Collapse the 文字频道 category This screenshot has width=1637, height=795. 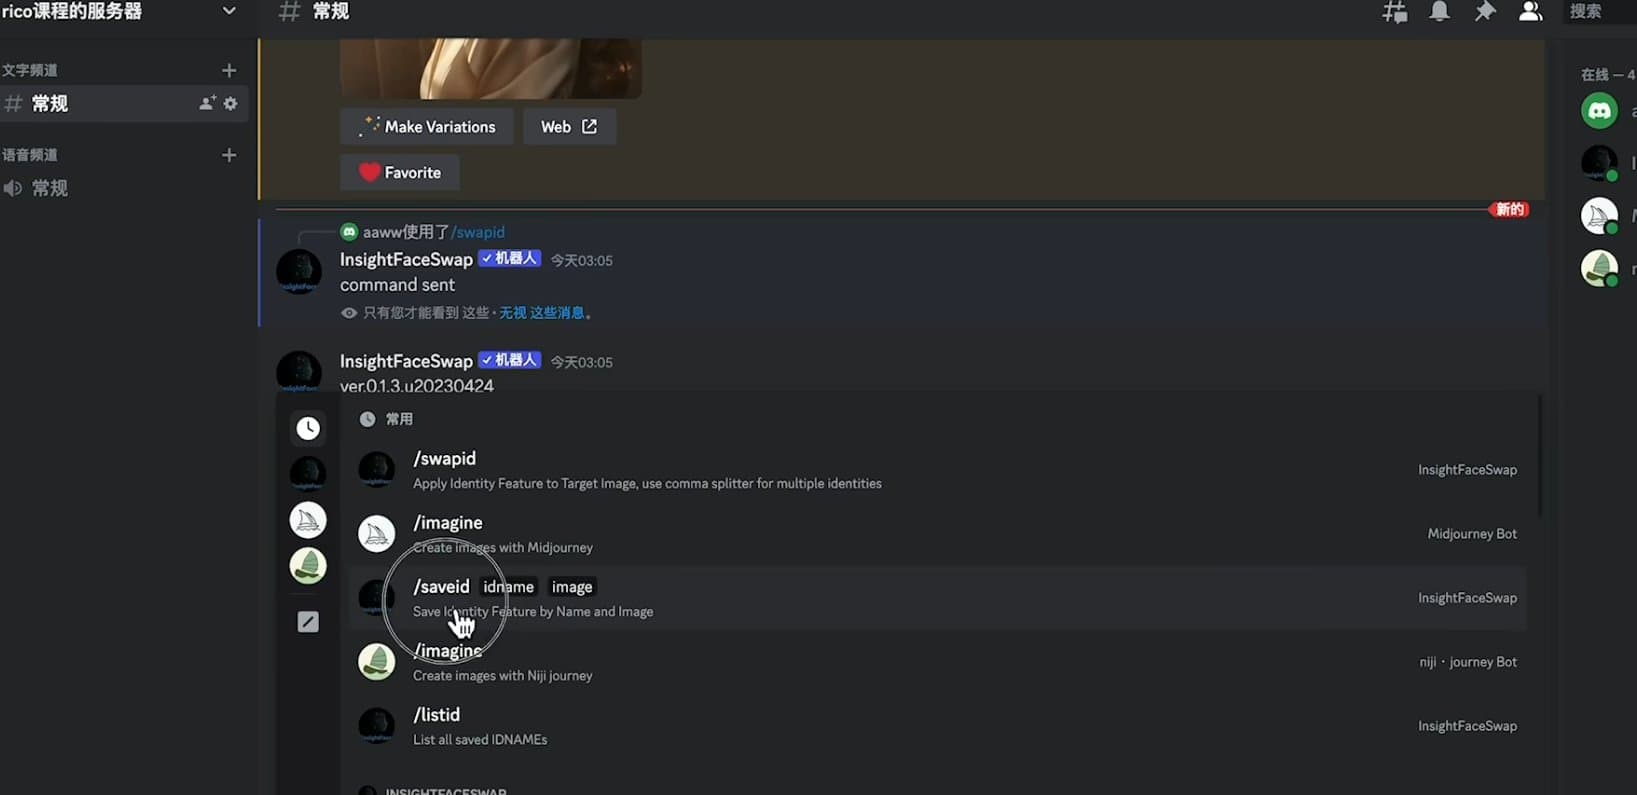(30, 70)
